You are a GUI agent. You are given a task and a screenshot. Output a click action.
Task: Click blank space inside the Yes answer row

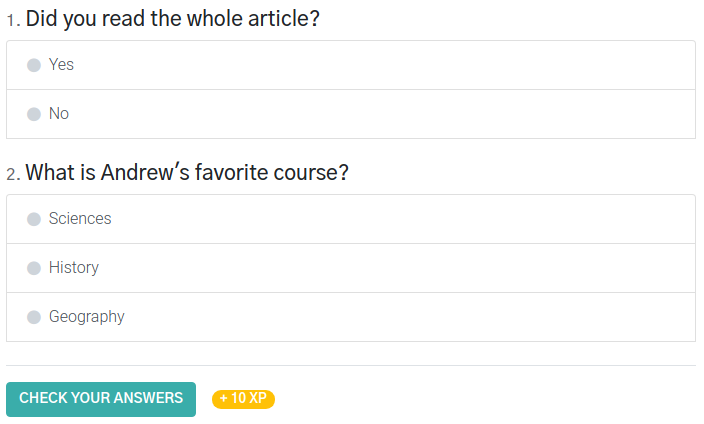tap(382, 65)
